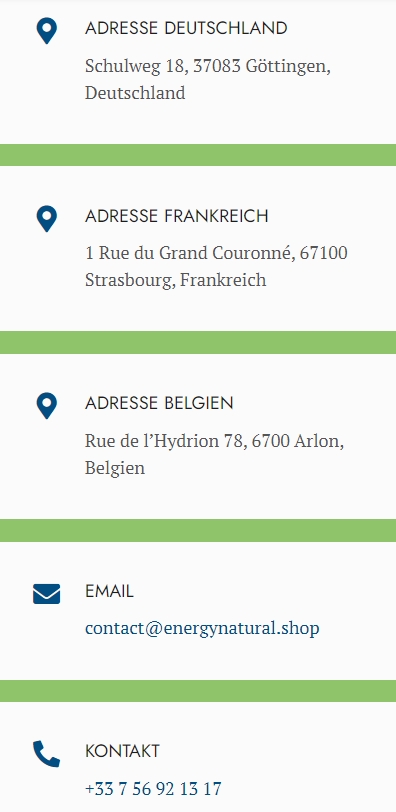This screenshot has height=812, width=396.
Task: Click the Rue de l'Hydrion Arlon address
Action: 215,455
